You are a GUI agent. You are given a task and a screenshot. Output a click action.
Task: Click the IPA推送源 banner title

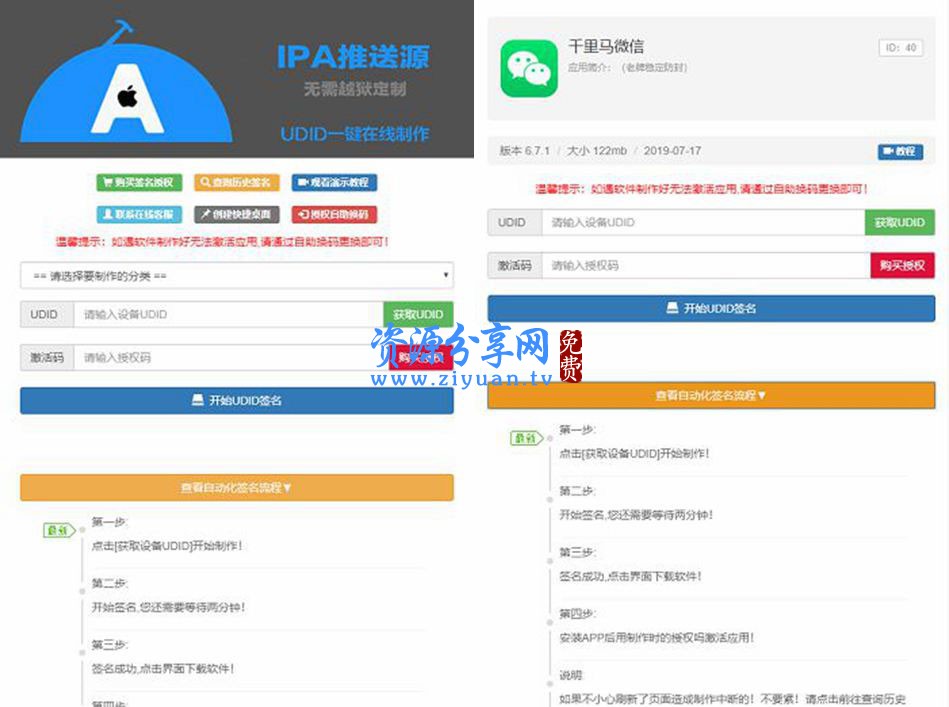[x=353, y=56]
